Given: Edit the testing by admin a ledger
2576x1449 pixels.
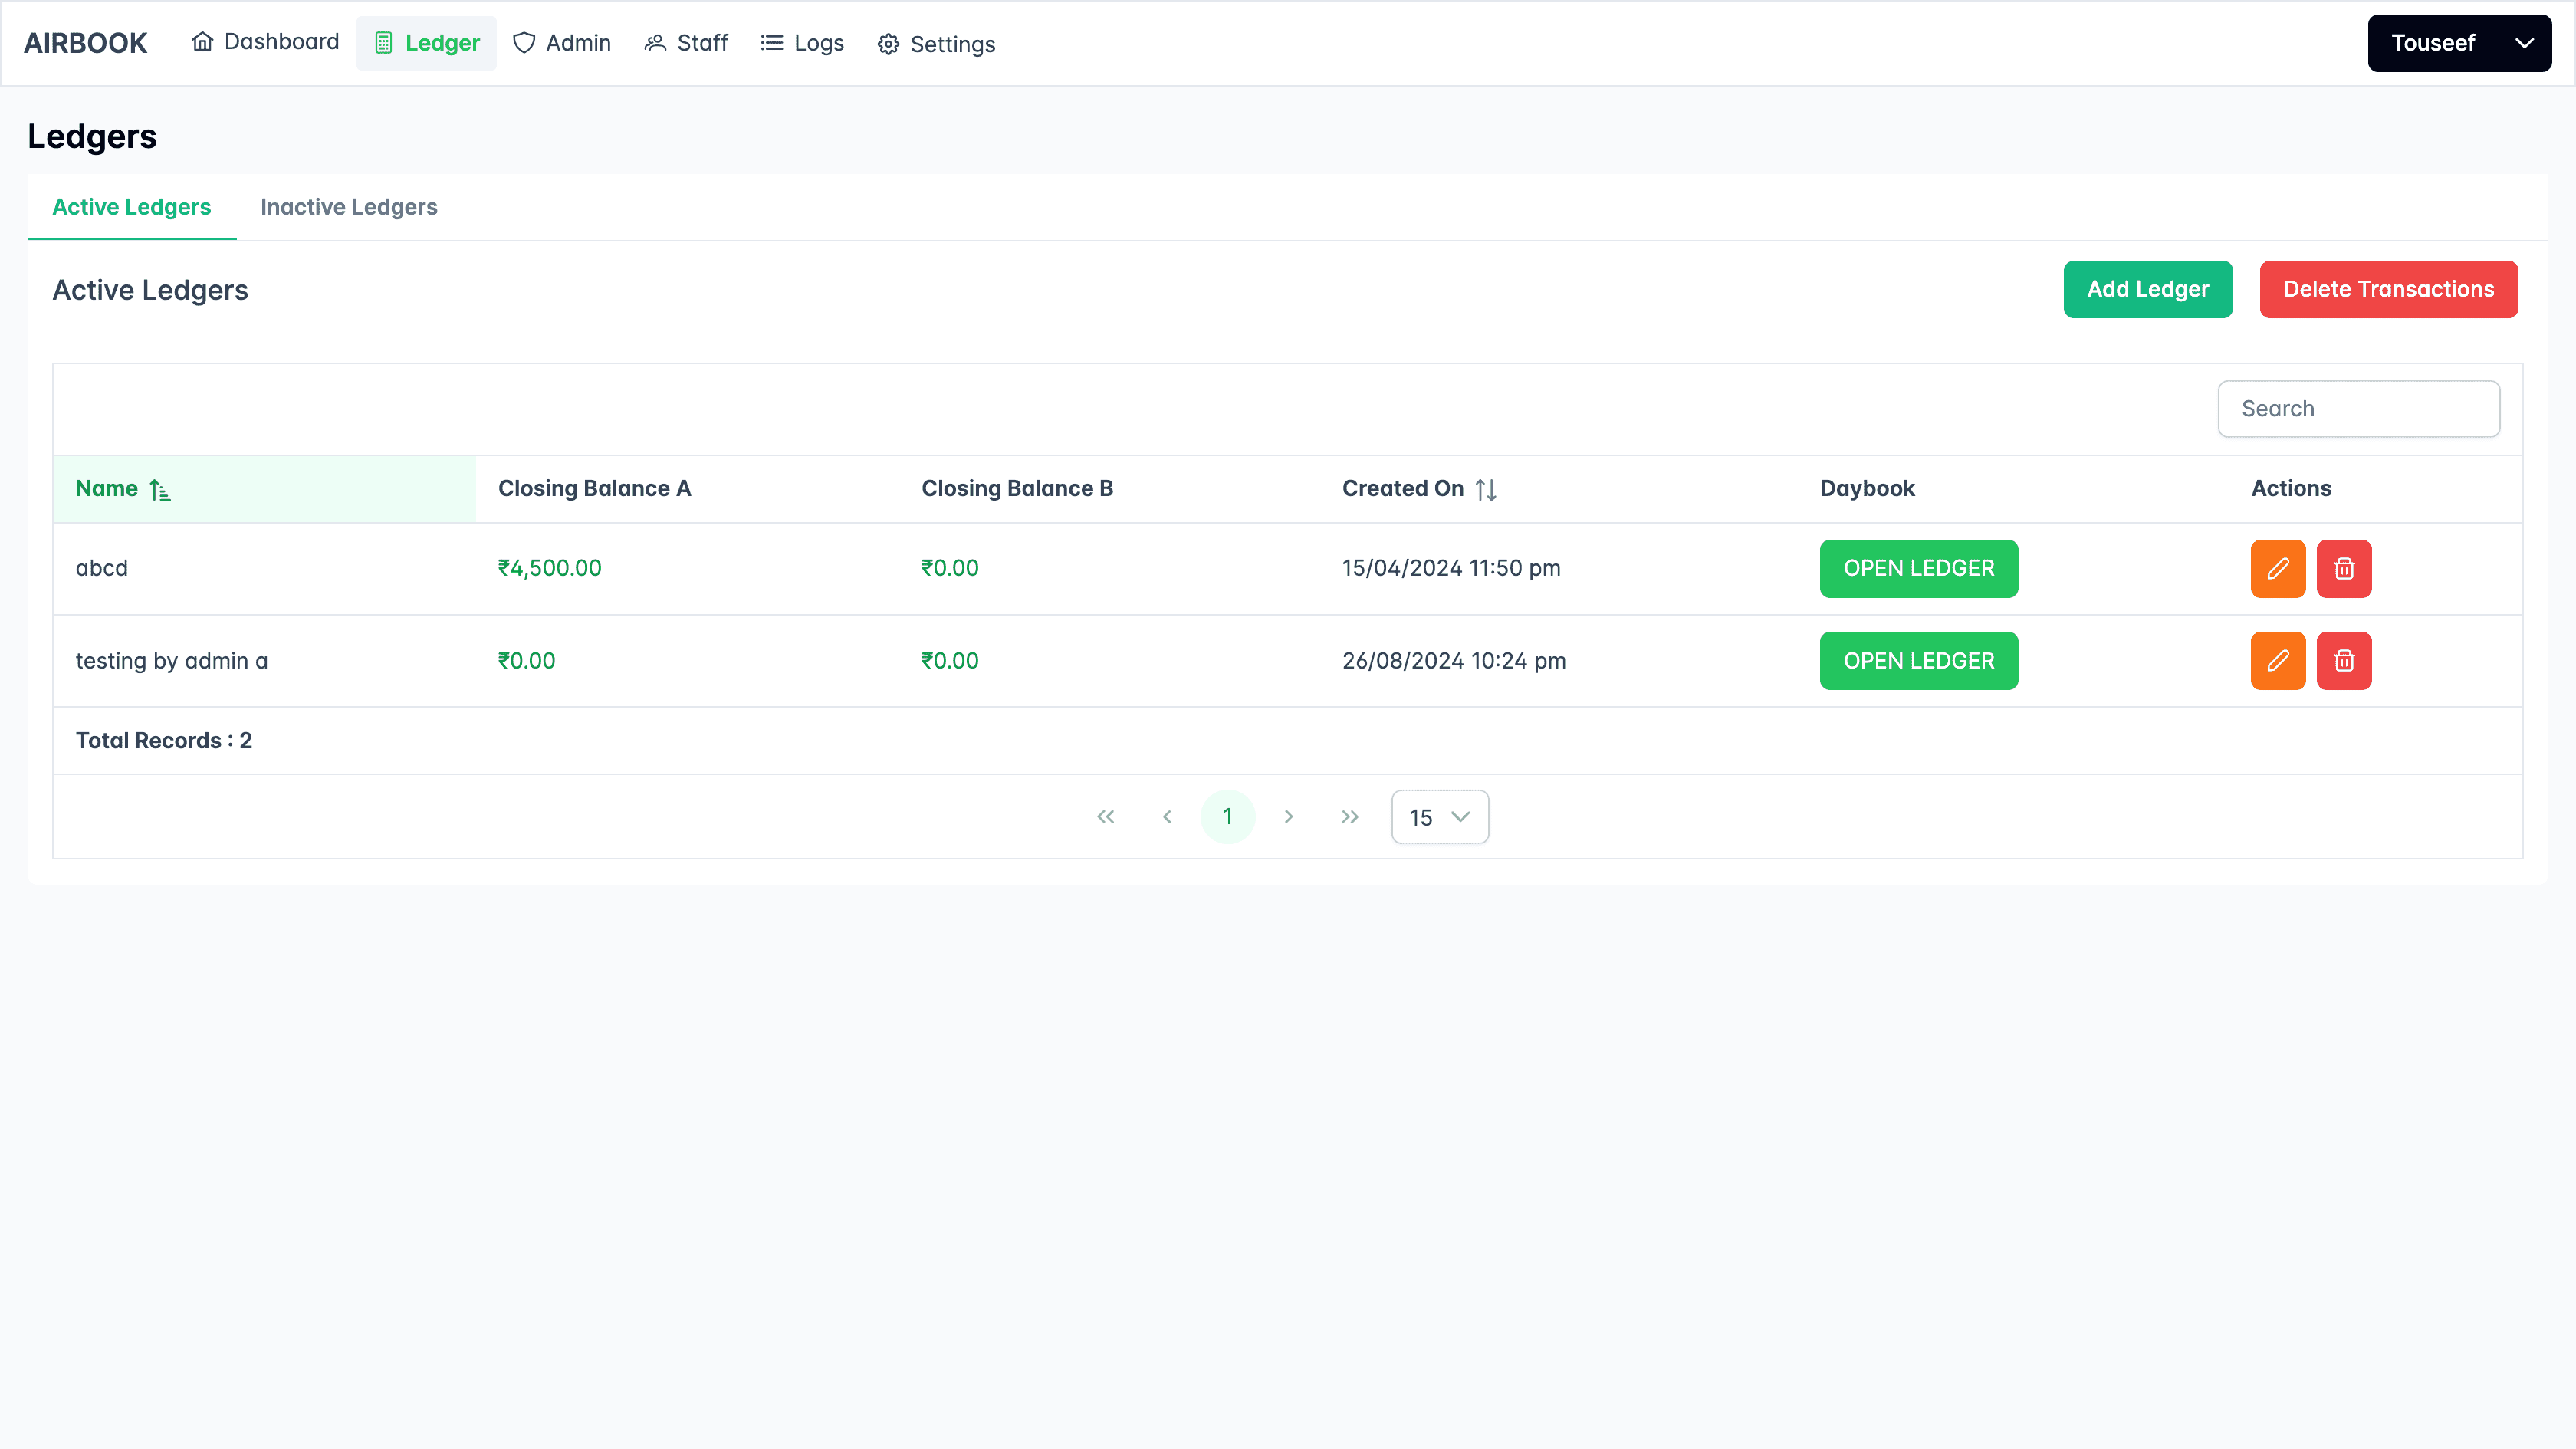Looking at the screenshot, I should 2277,661.
